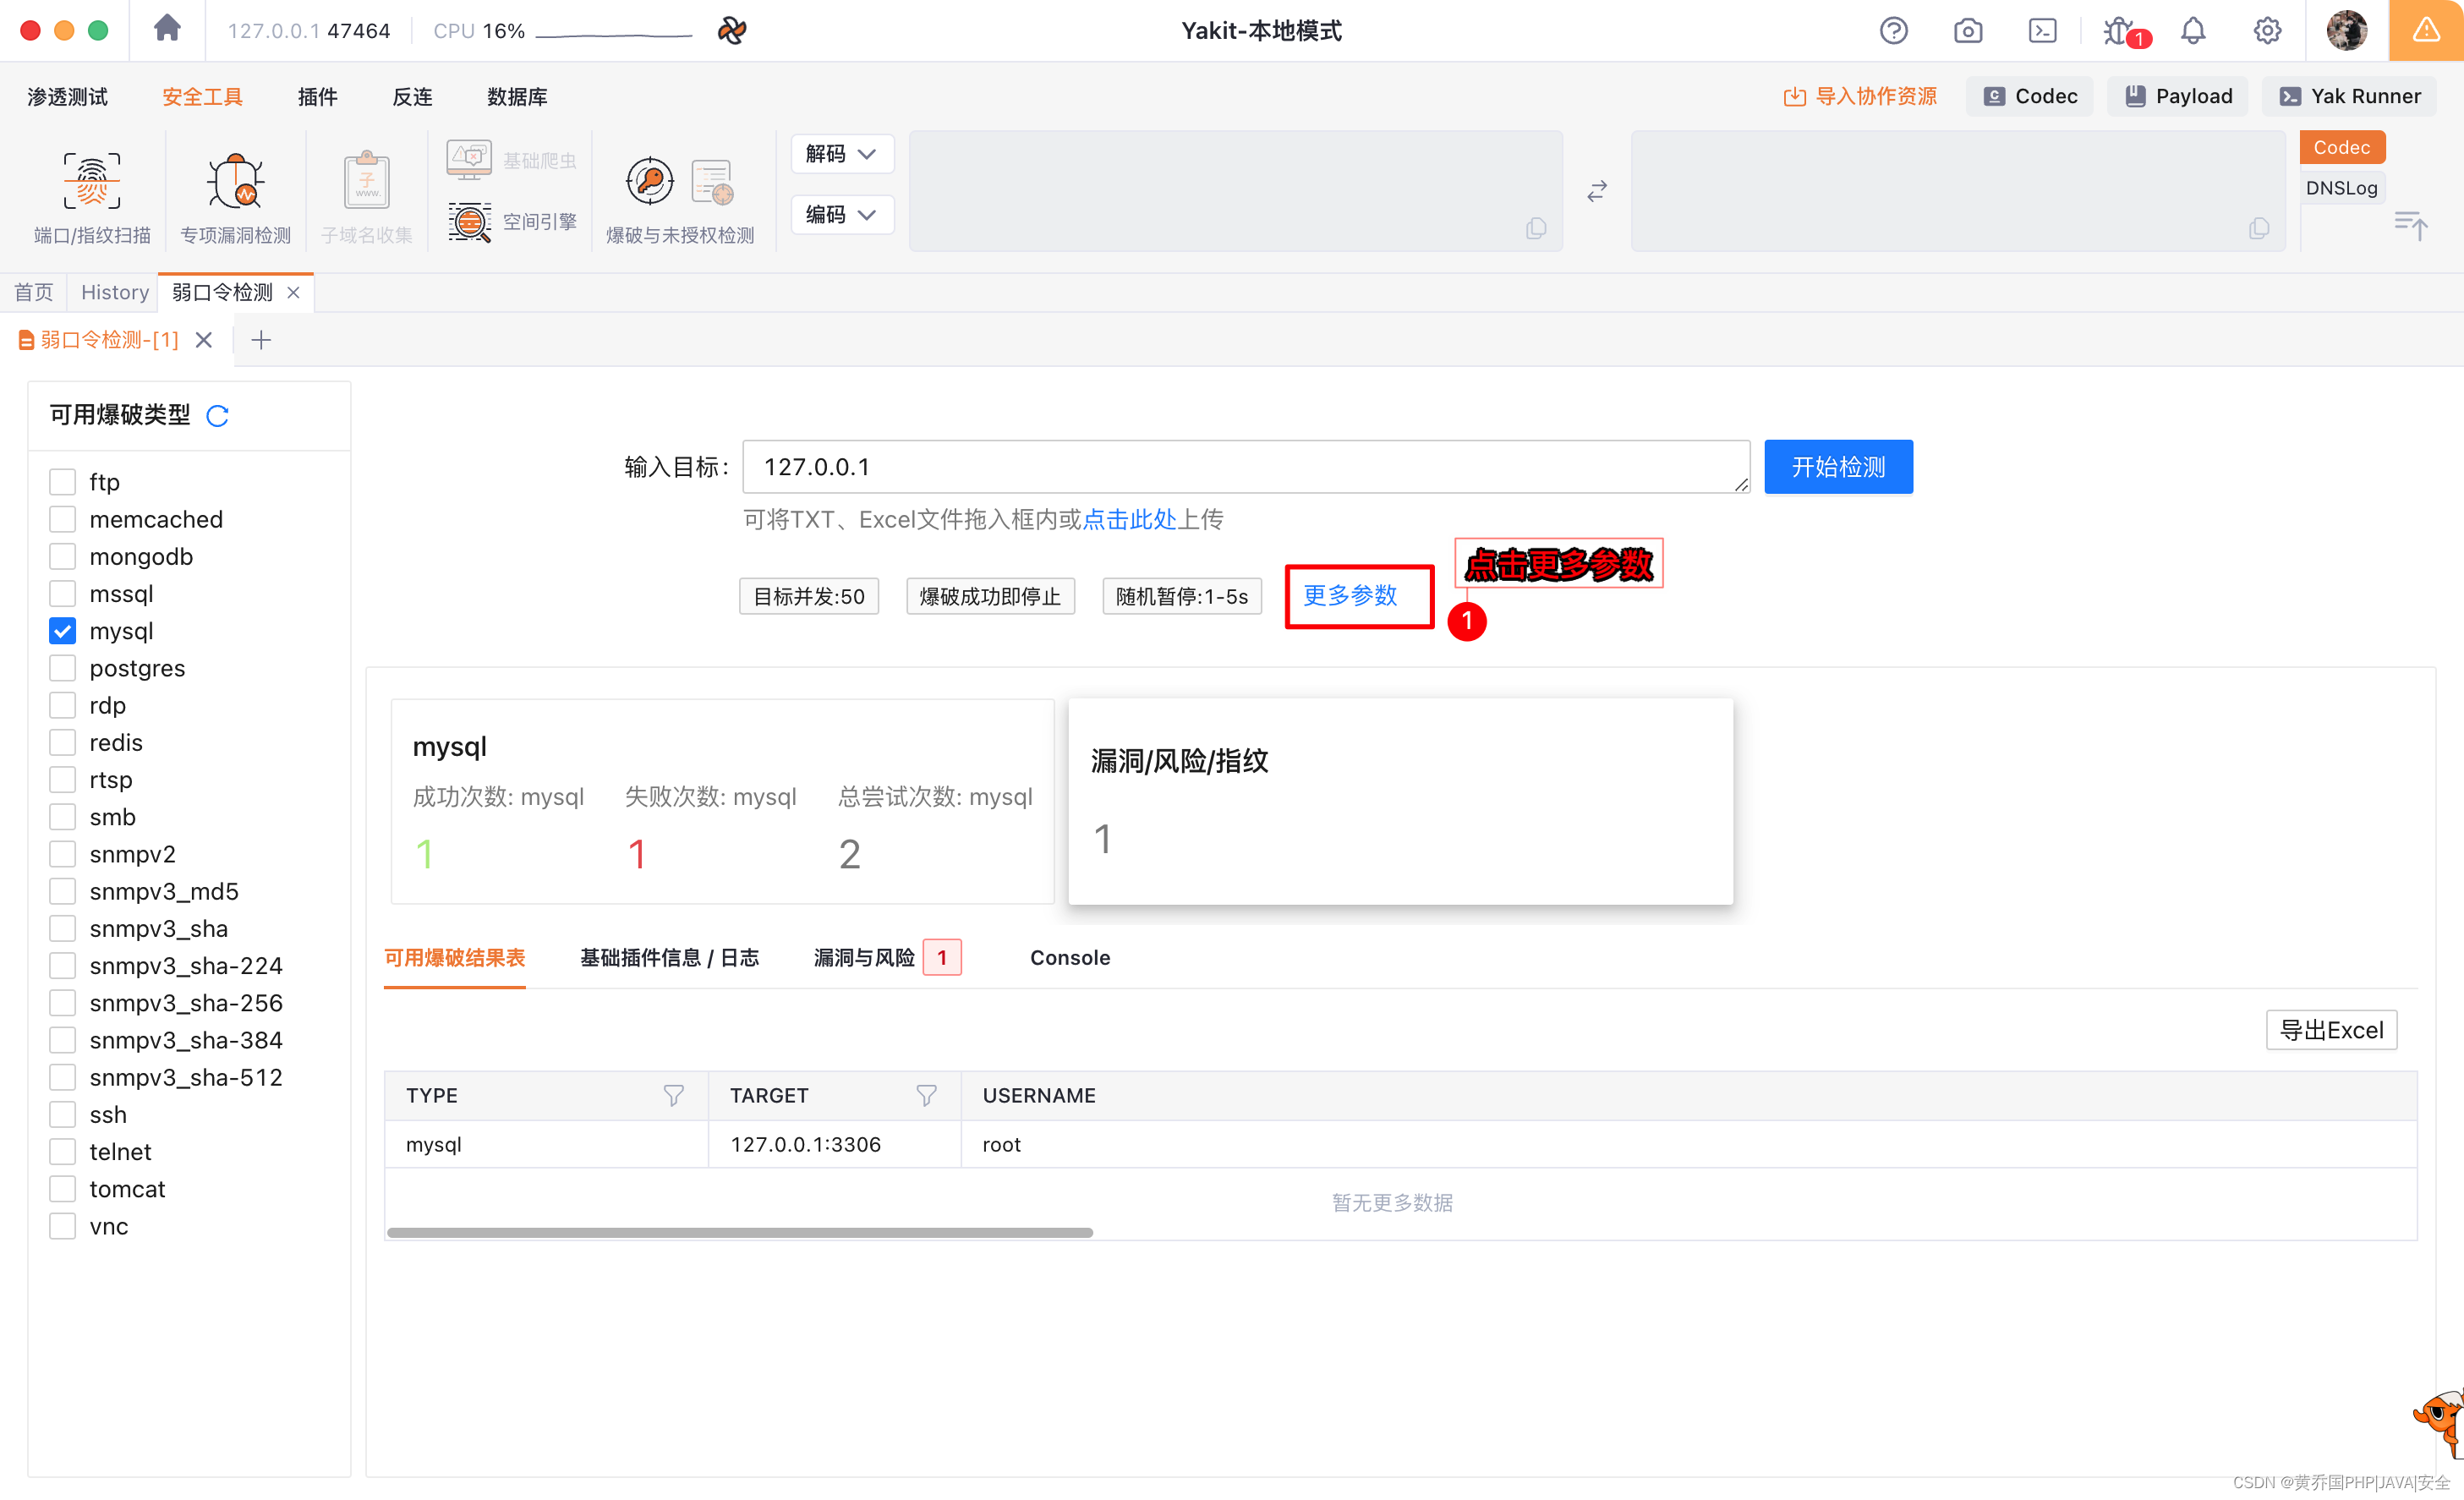Open the basic crawler tool
This screenshot has height=1500, width=2464.
[511, 160]
